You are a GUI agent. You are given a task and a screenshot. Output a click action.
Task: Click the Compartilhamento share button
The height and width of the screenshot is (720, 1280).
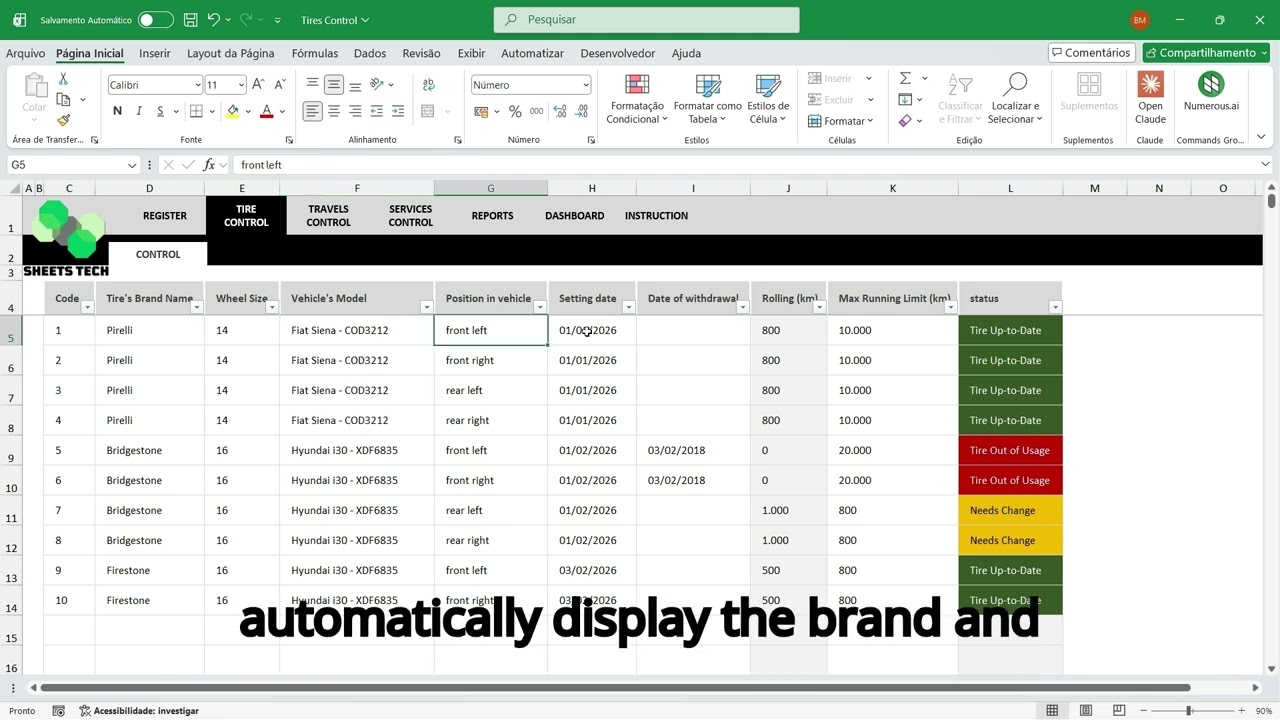tap(1206, 53)
